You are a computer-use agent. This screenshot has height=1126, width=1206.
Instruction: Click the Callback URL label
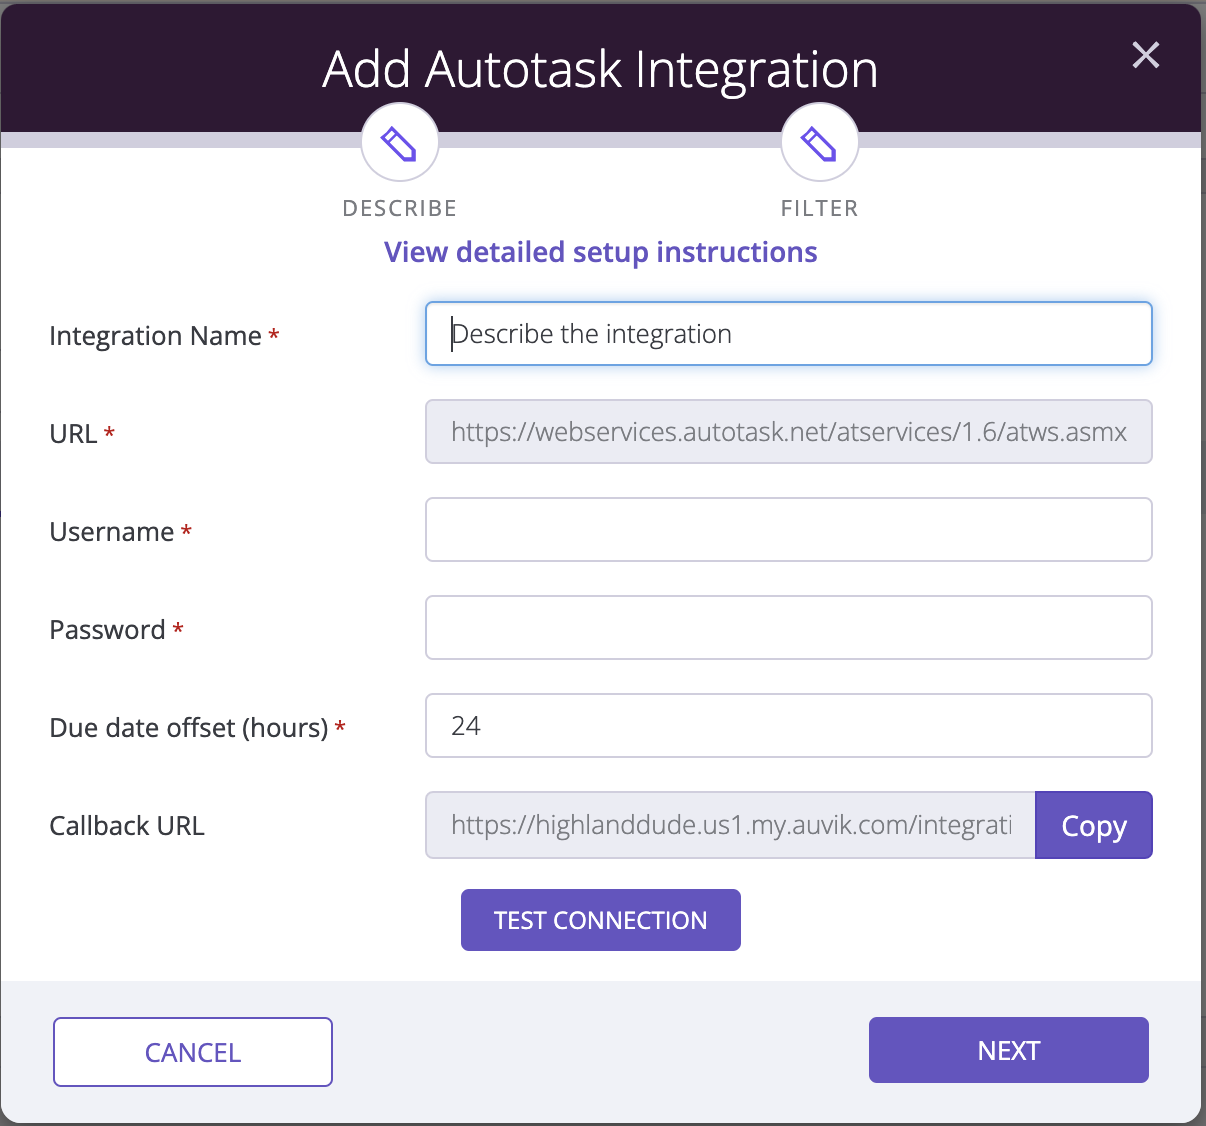[127, 826]
